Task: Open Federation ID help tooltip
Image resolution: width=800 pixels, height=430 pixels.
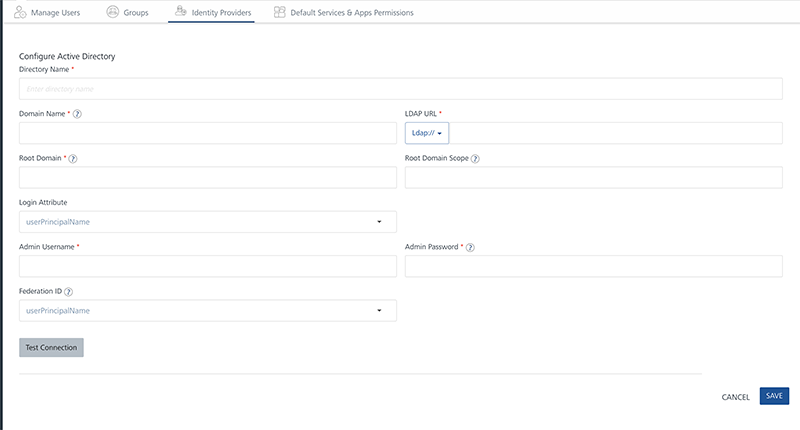Action: [69, 291]
